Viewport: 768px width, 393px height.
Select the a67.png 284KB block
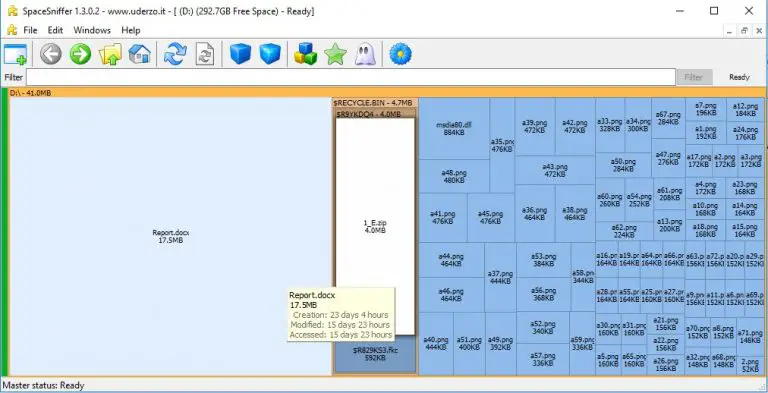point(668,118)
